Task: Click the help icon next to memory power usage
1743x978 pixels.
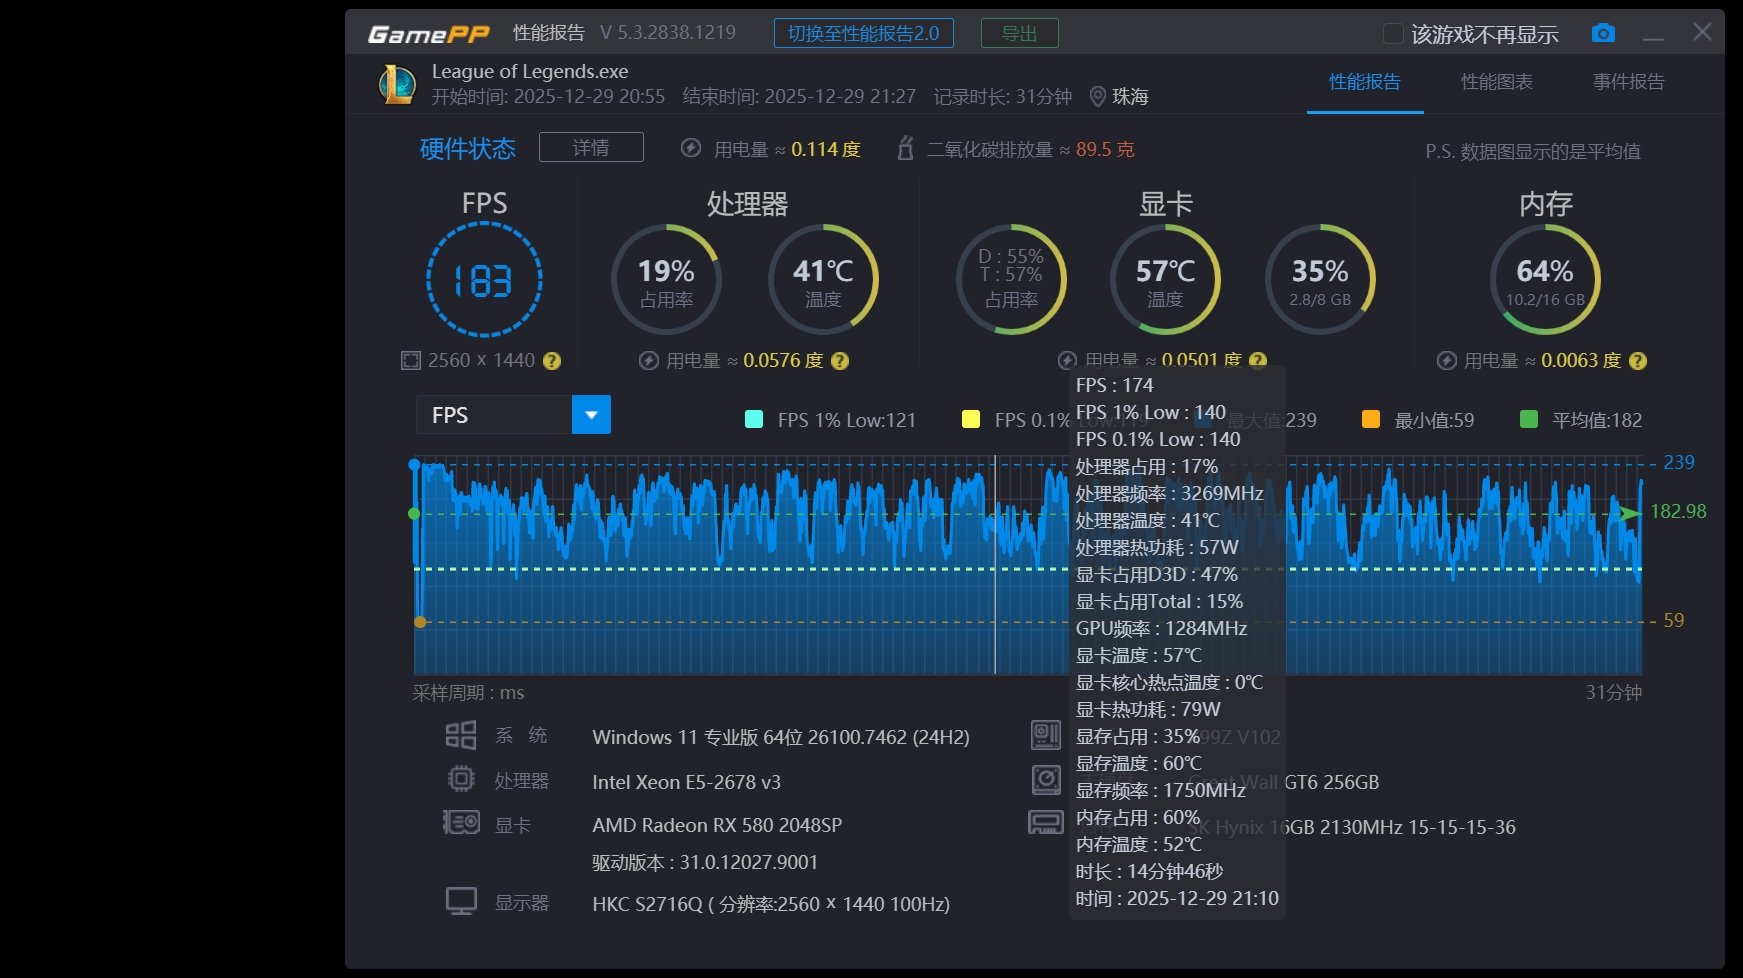Action: tap(1637, 361)
